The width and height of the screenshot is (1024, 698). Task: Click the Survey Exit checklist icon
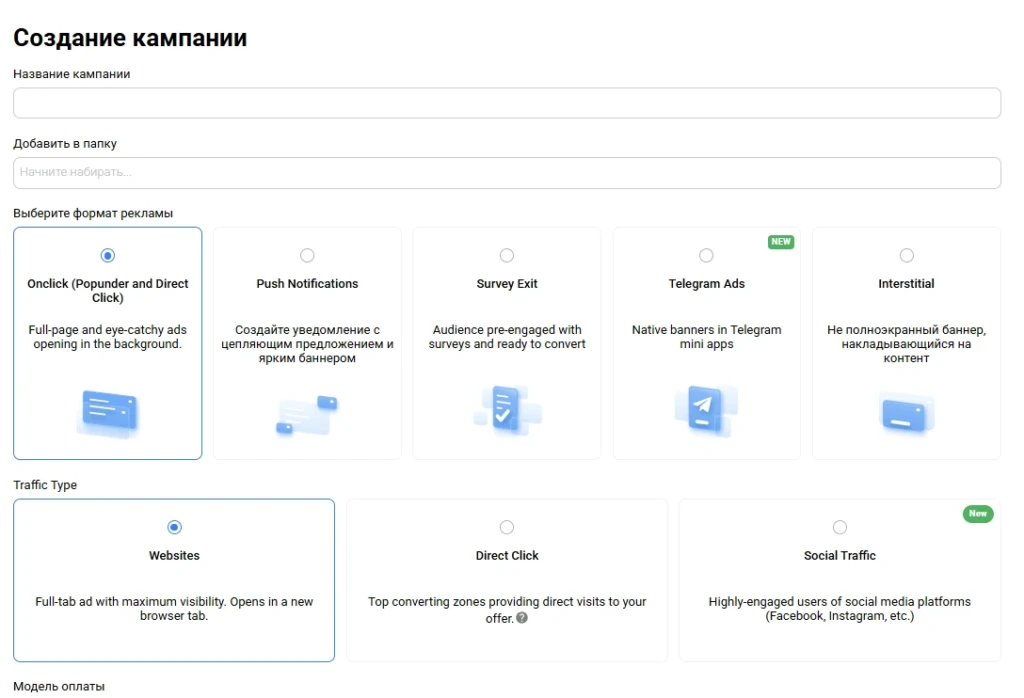pyautogui.click(x=507, y=411)
